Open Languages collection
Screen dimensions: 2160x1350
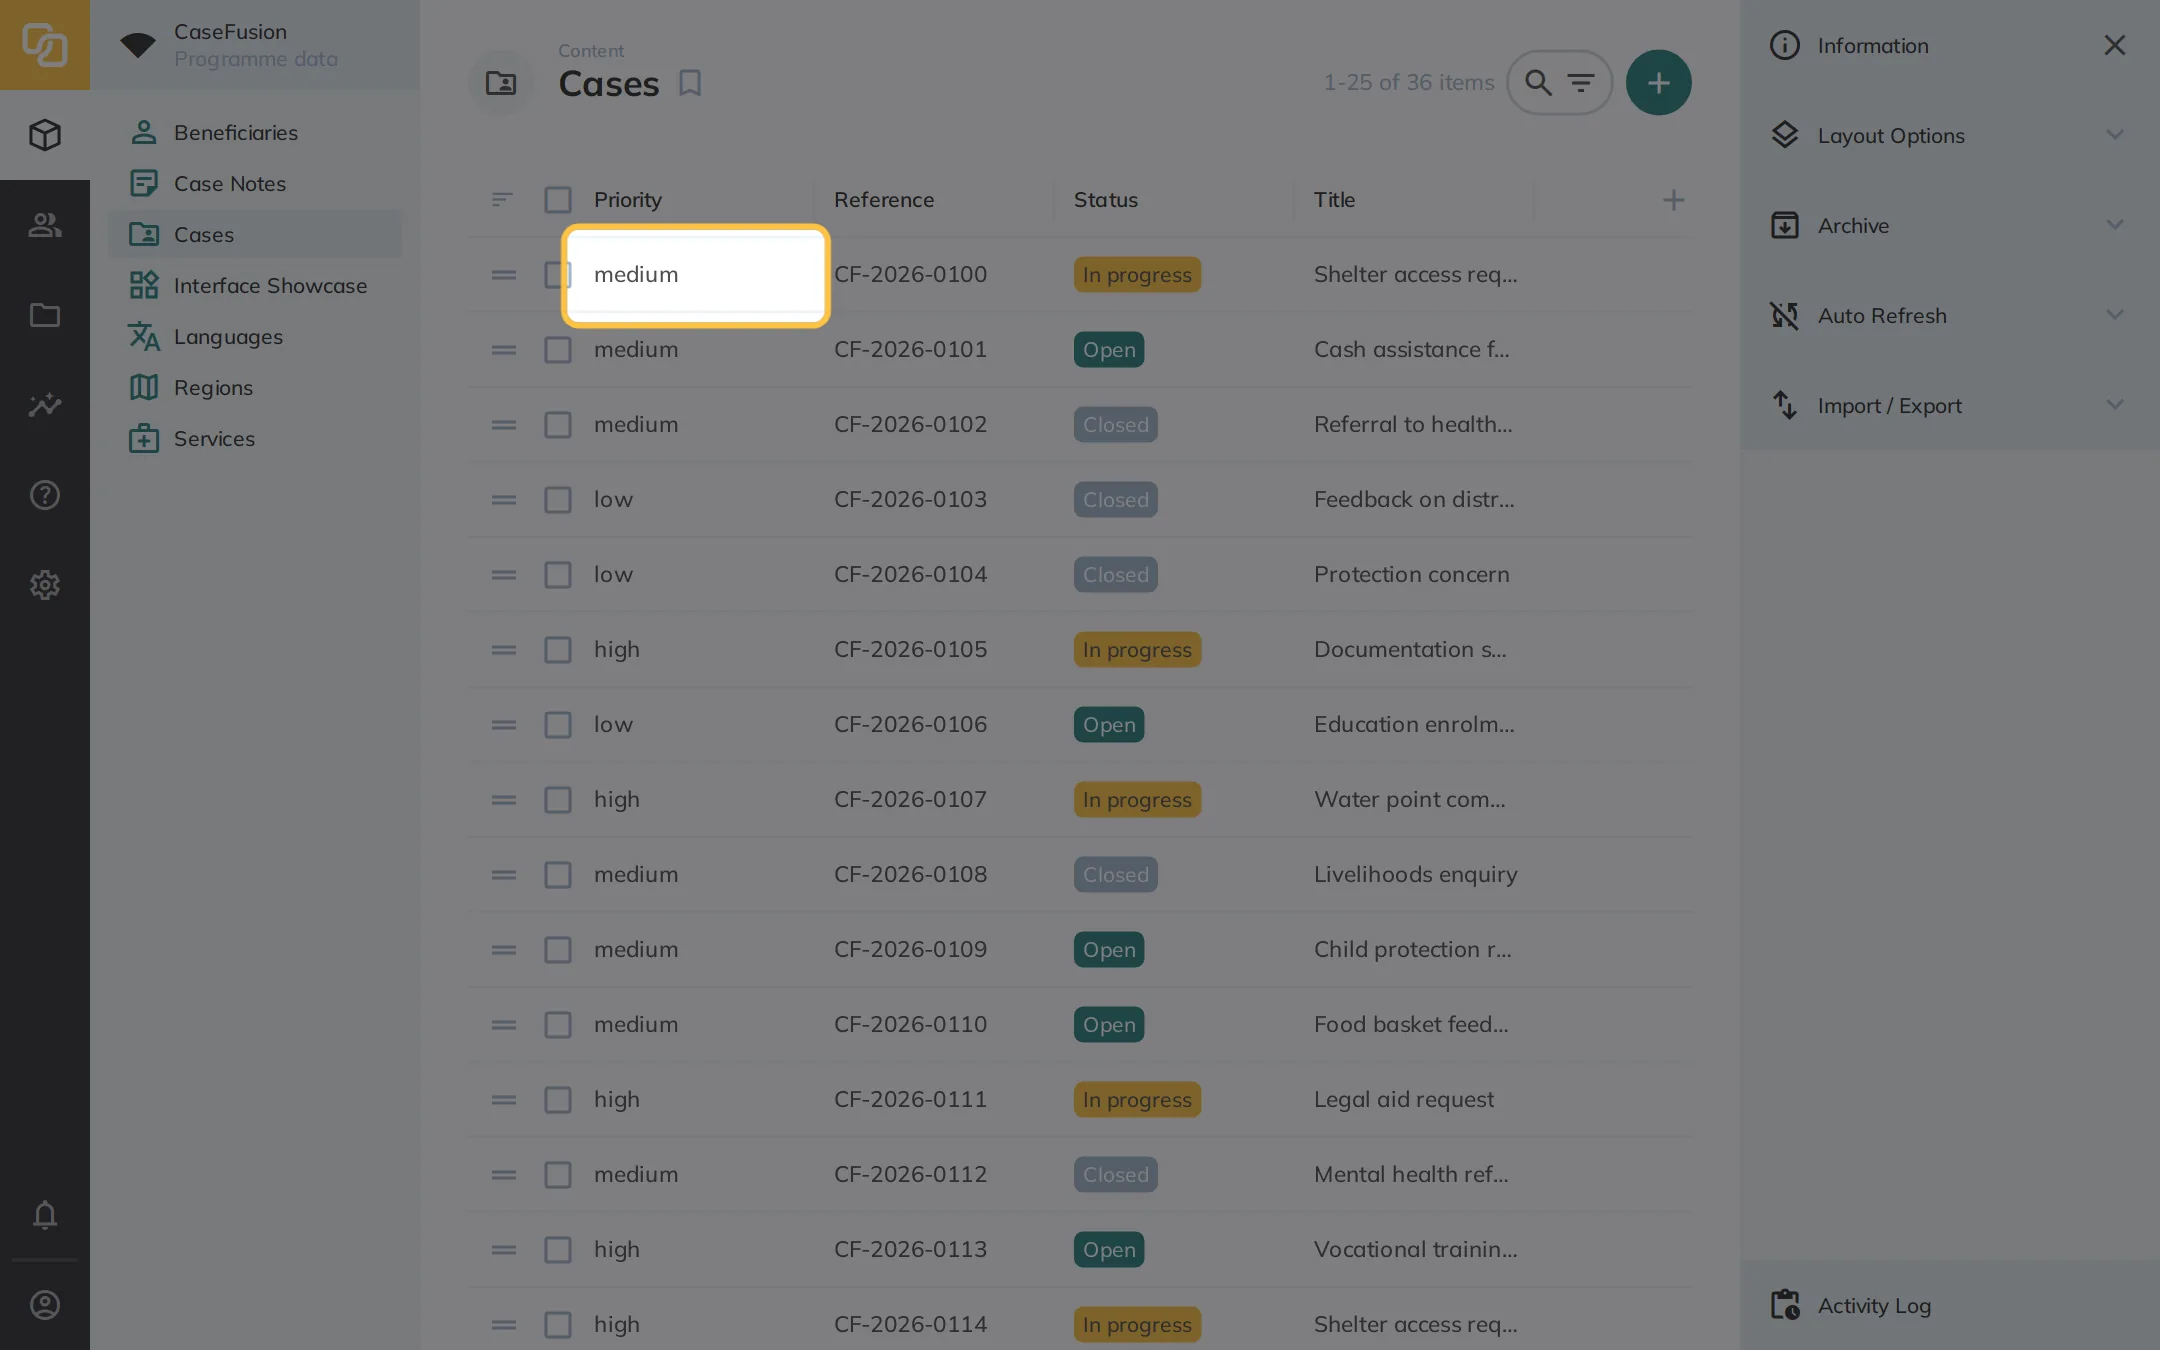(x=255, y=336)
